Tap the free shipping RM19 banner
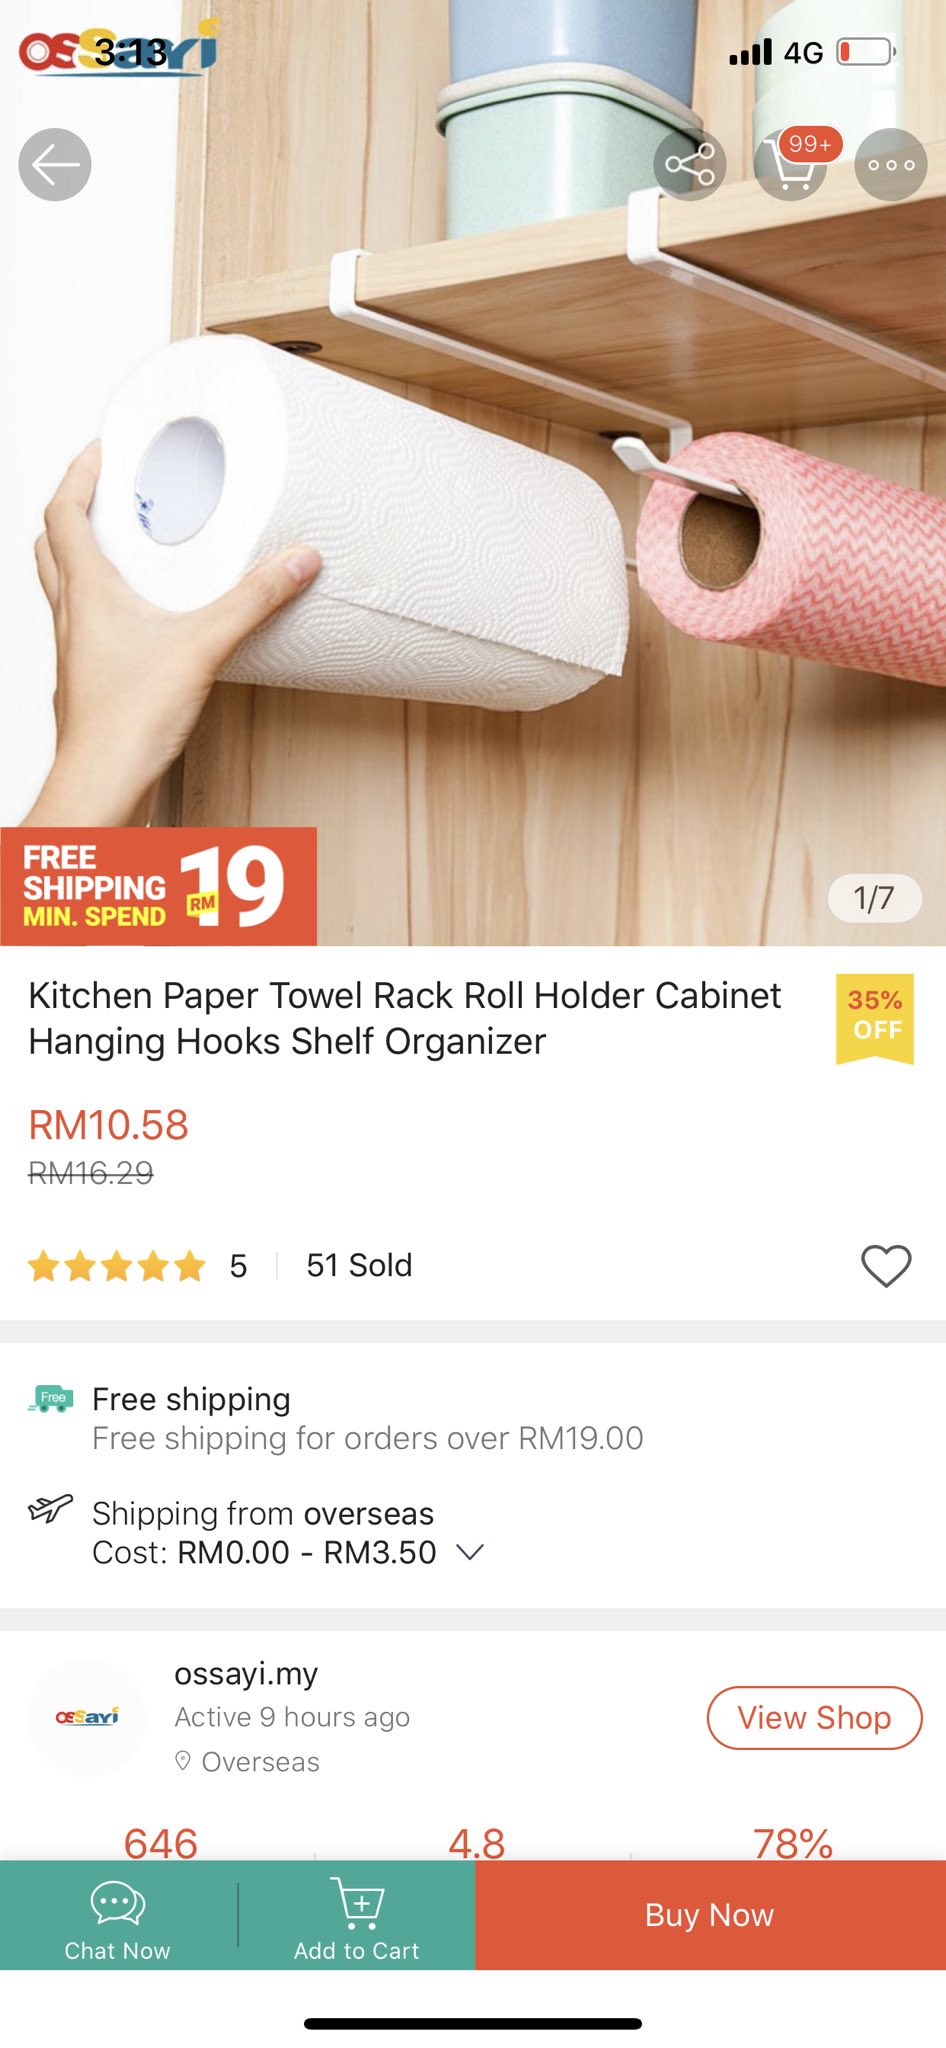946x2048 pixels. click(158, 886)
